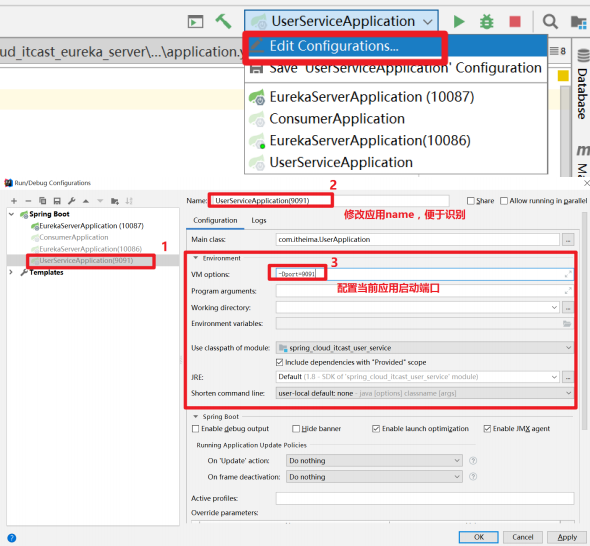Viewport: 590px width, 546px height.
Task: Open Shorten command line dropdown
Action: 568,393
